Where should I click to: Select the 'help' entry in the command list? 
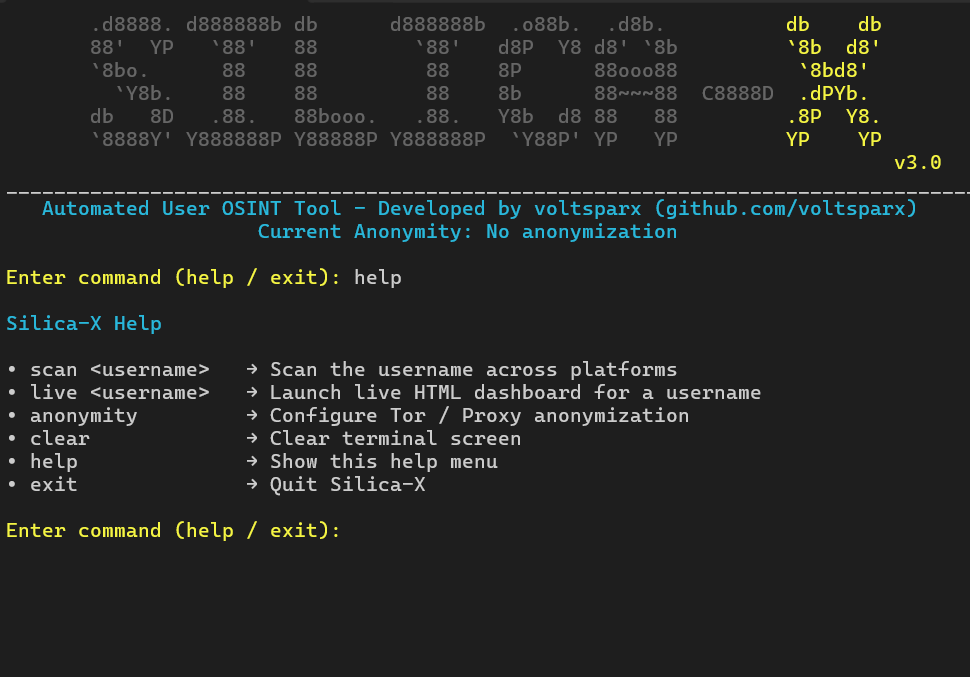pos(54,462)
